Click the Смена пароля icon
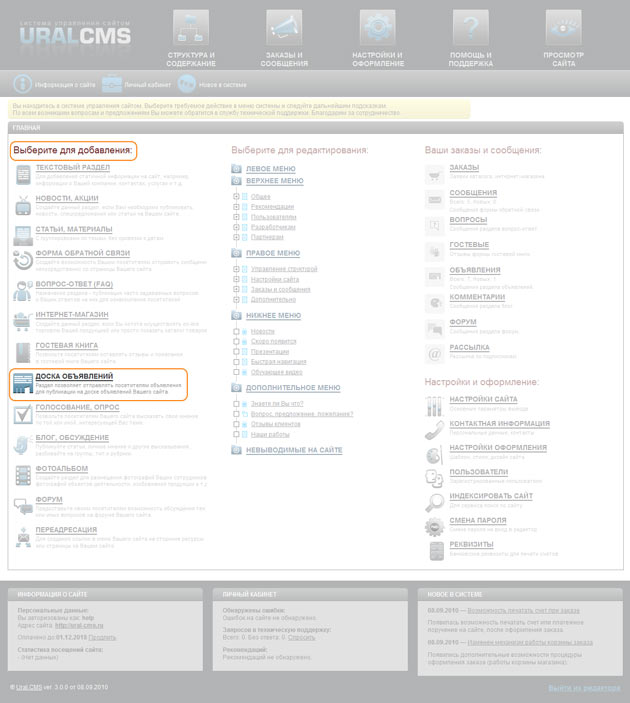This screenshot has width=630, height=703. [x=435, y=527]
